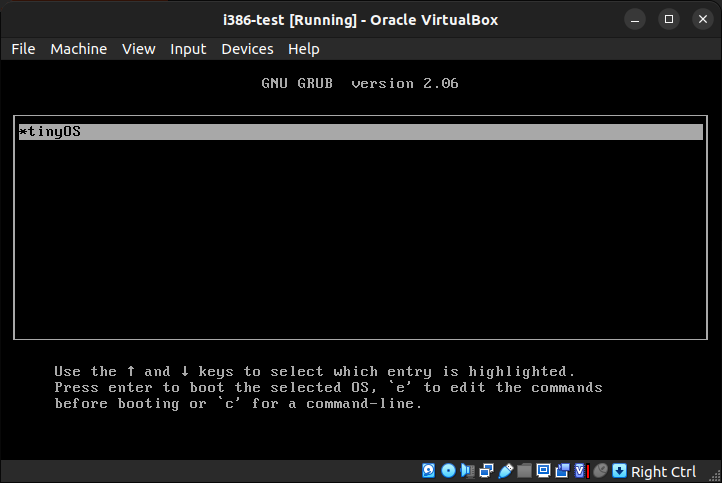Viewport: 722px width, 483px height.
Task: Minimize the VirtualBox window
Action: click(635, 19)
